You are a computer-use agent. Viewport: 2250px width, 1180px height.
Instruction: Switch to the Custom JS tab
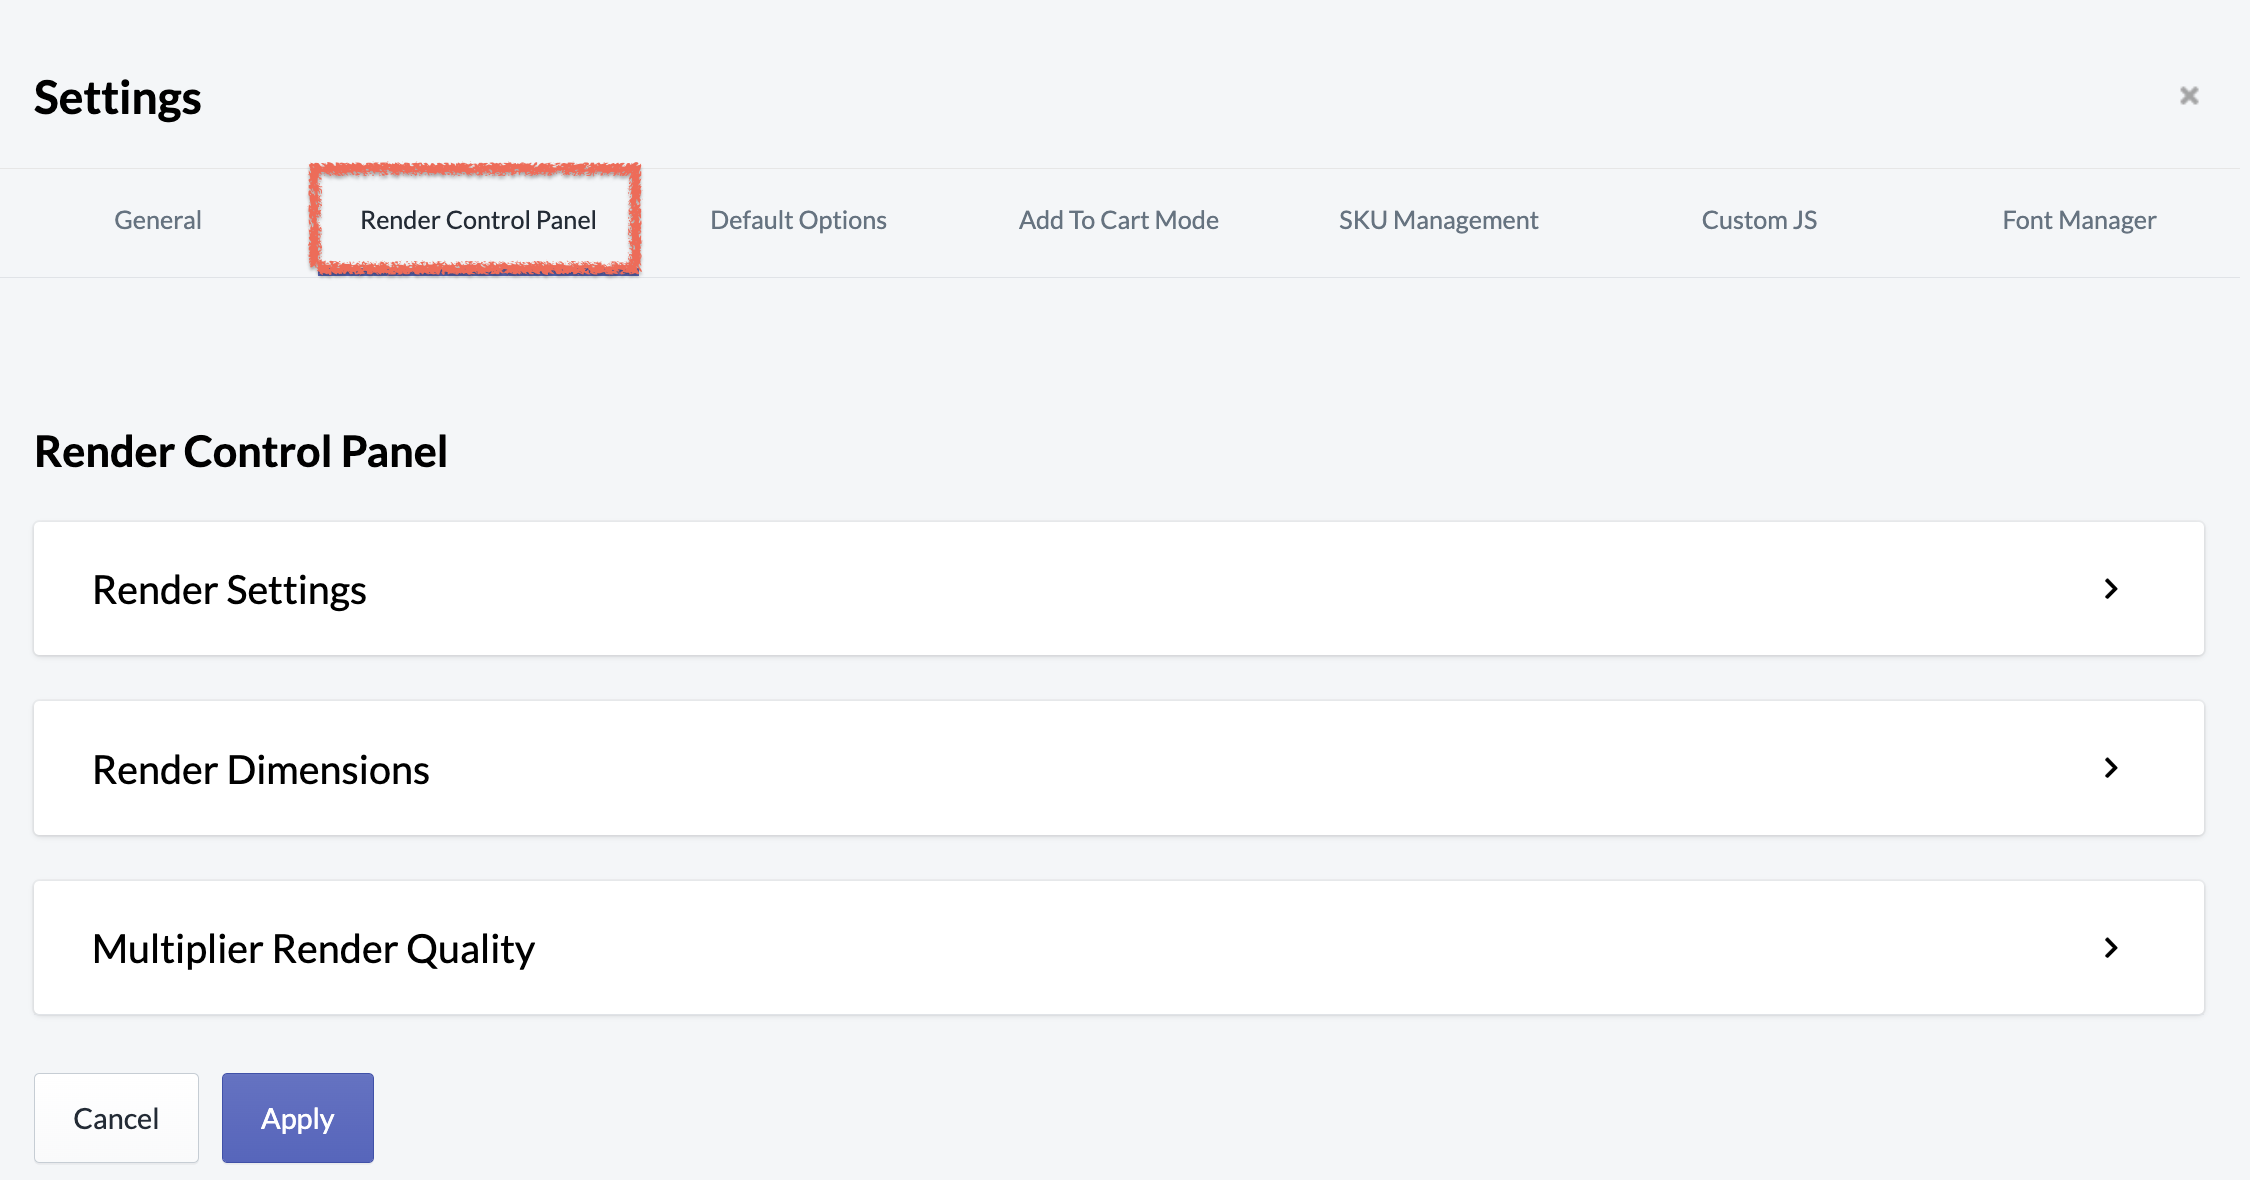(1759, 220)
